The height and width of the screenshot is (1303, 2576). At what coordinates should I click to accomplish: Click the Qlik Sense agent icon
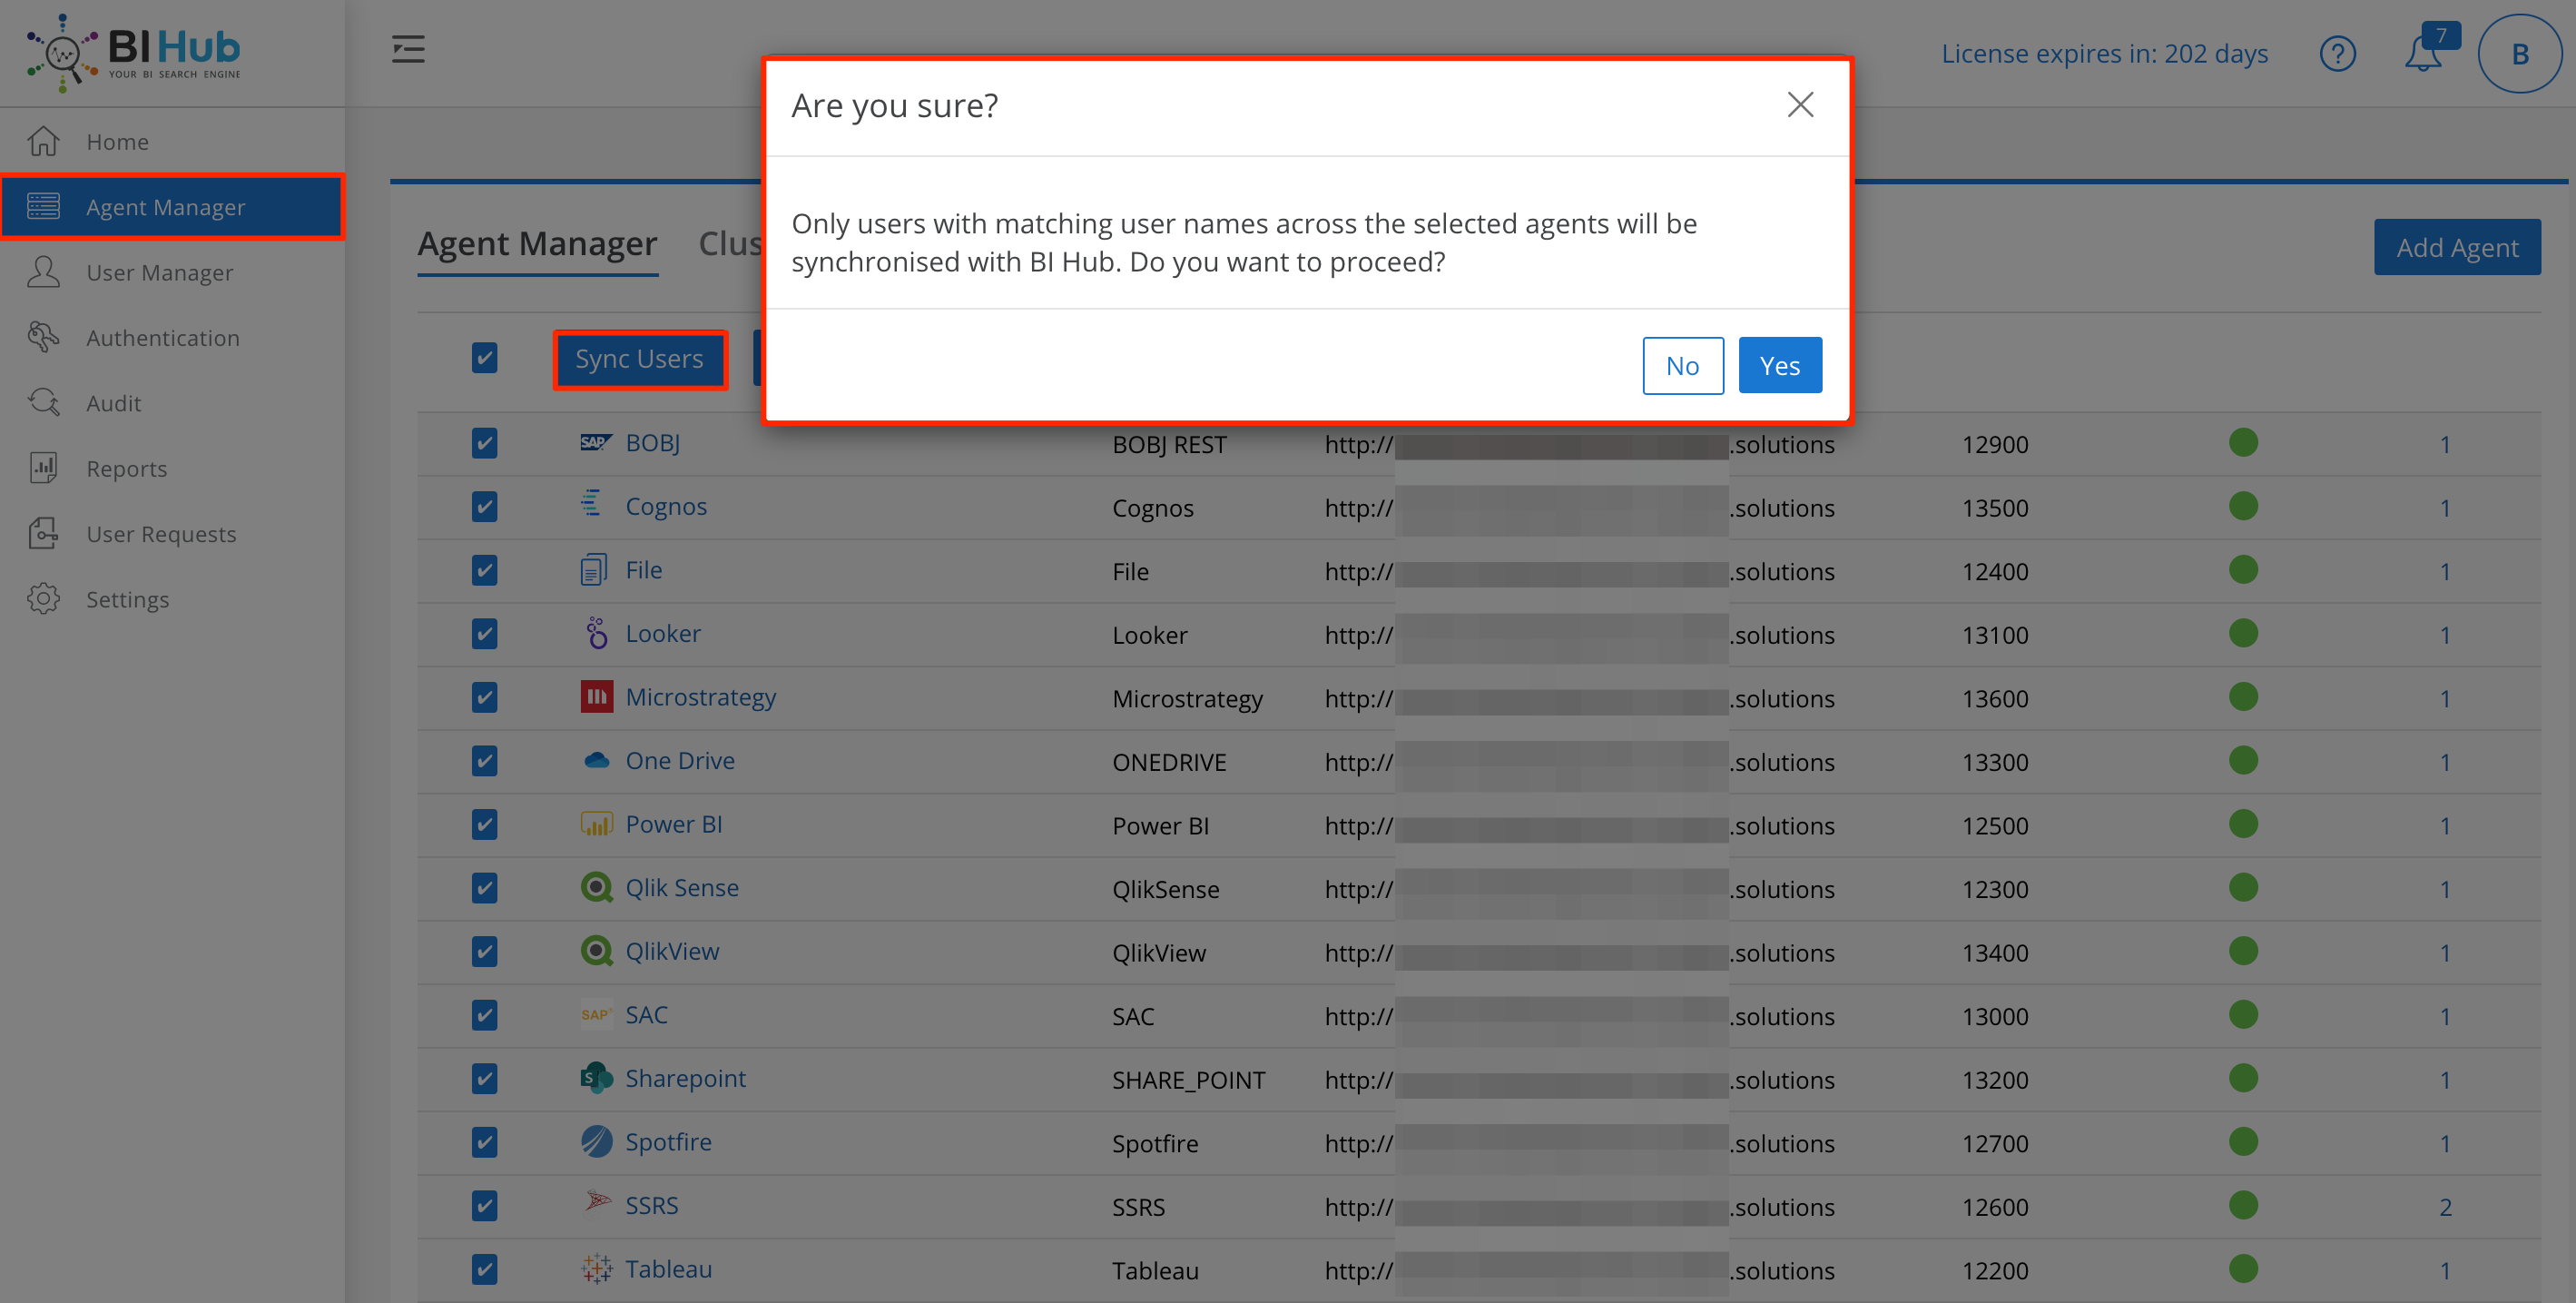[597, 887]
